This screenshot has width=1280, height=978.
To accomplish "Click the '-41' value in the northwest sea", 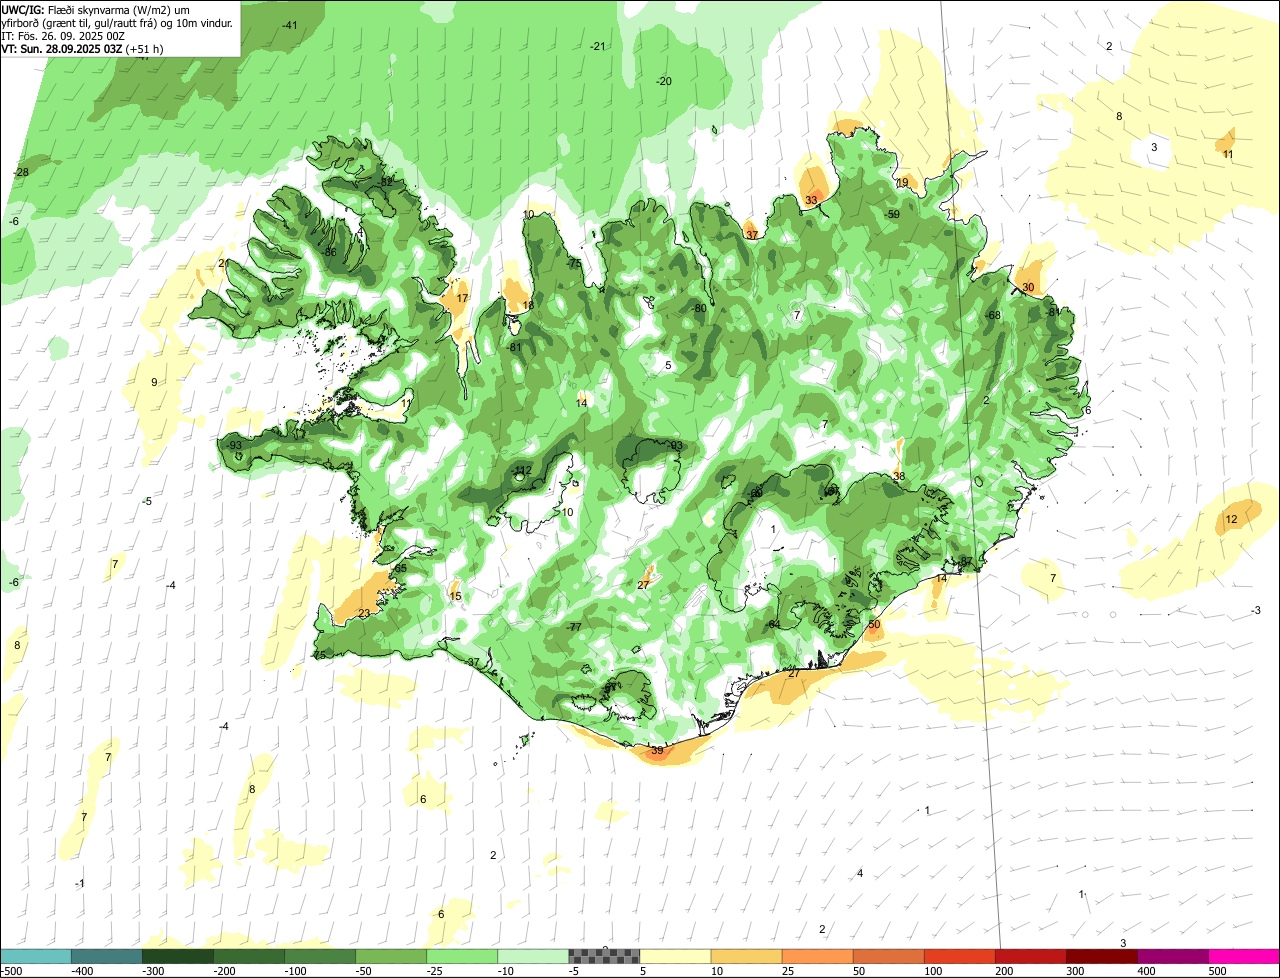I will coord(289,25).
